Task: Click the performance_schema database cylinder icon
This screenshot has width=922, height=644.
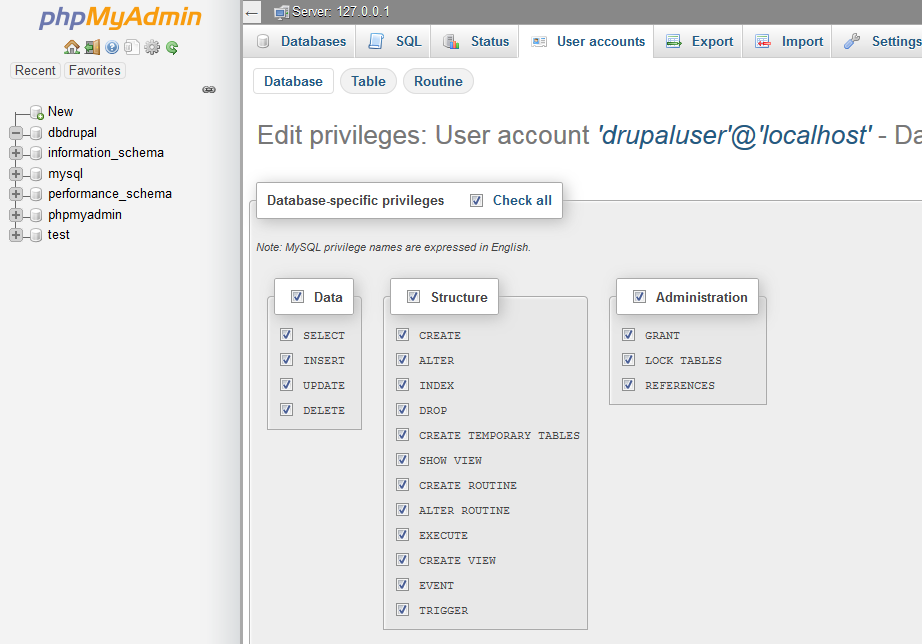Action: point(36,194)
